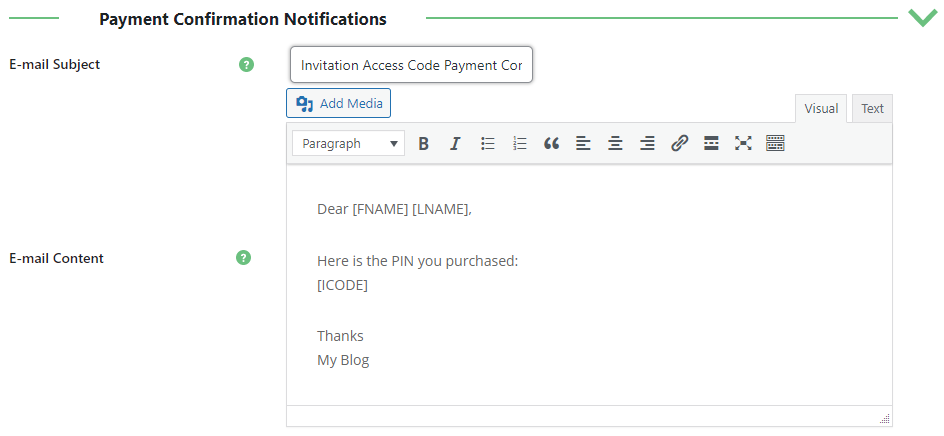Focus the E-mail Subject input field
Viewport: 944px width, 436px height.
pos(411,64)
